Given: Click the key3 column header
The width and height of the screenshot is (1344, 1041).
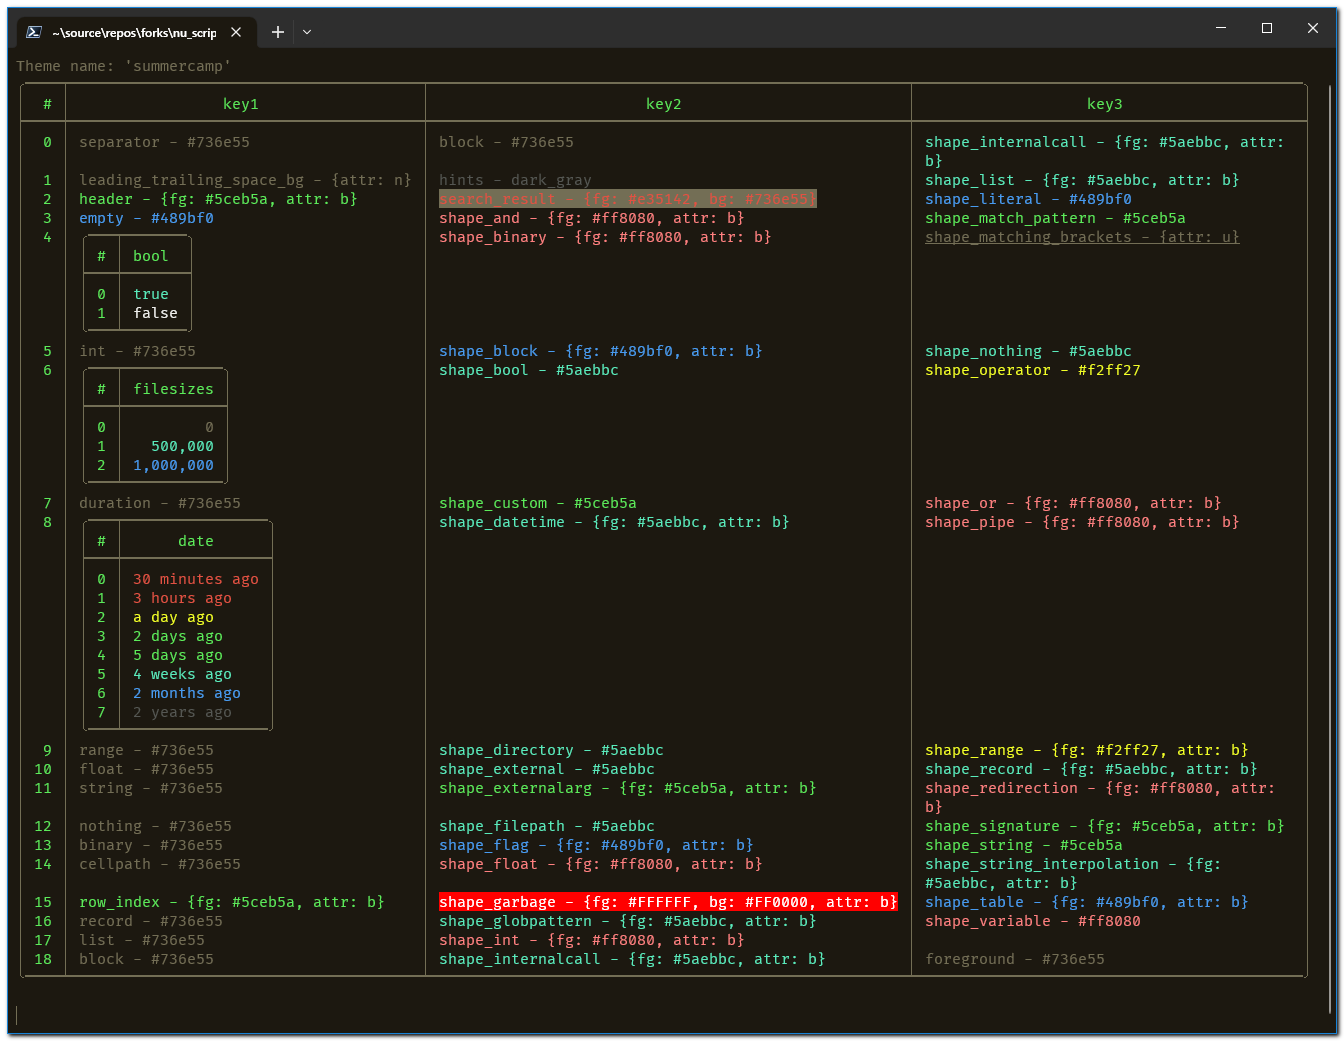Looking at the screenshot, I should click(1105, 104).
